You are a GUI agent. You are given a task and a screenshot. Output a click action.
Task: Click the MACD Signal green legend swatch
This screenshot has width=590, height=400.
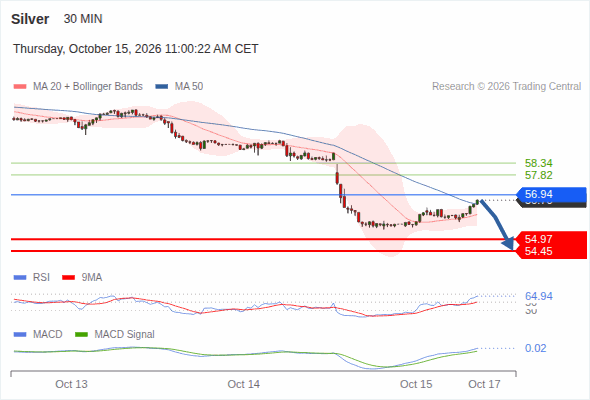pos(81,335)
